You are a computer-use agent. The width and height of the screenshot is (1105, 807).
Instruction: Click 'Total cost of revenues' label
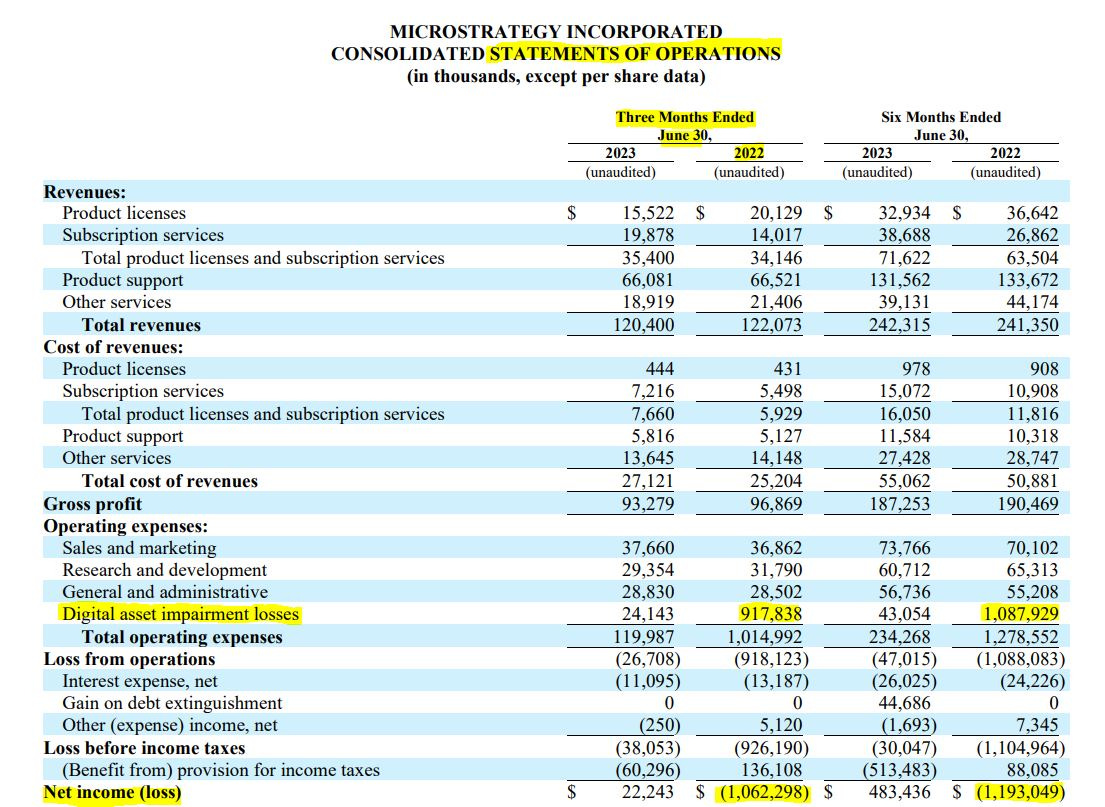pyautogui.click(x=170, y=481)
